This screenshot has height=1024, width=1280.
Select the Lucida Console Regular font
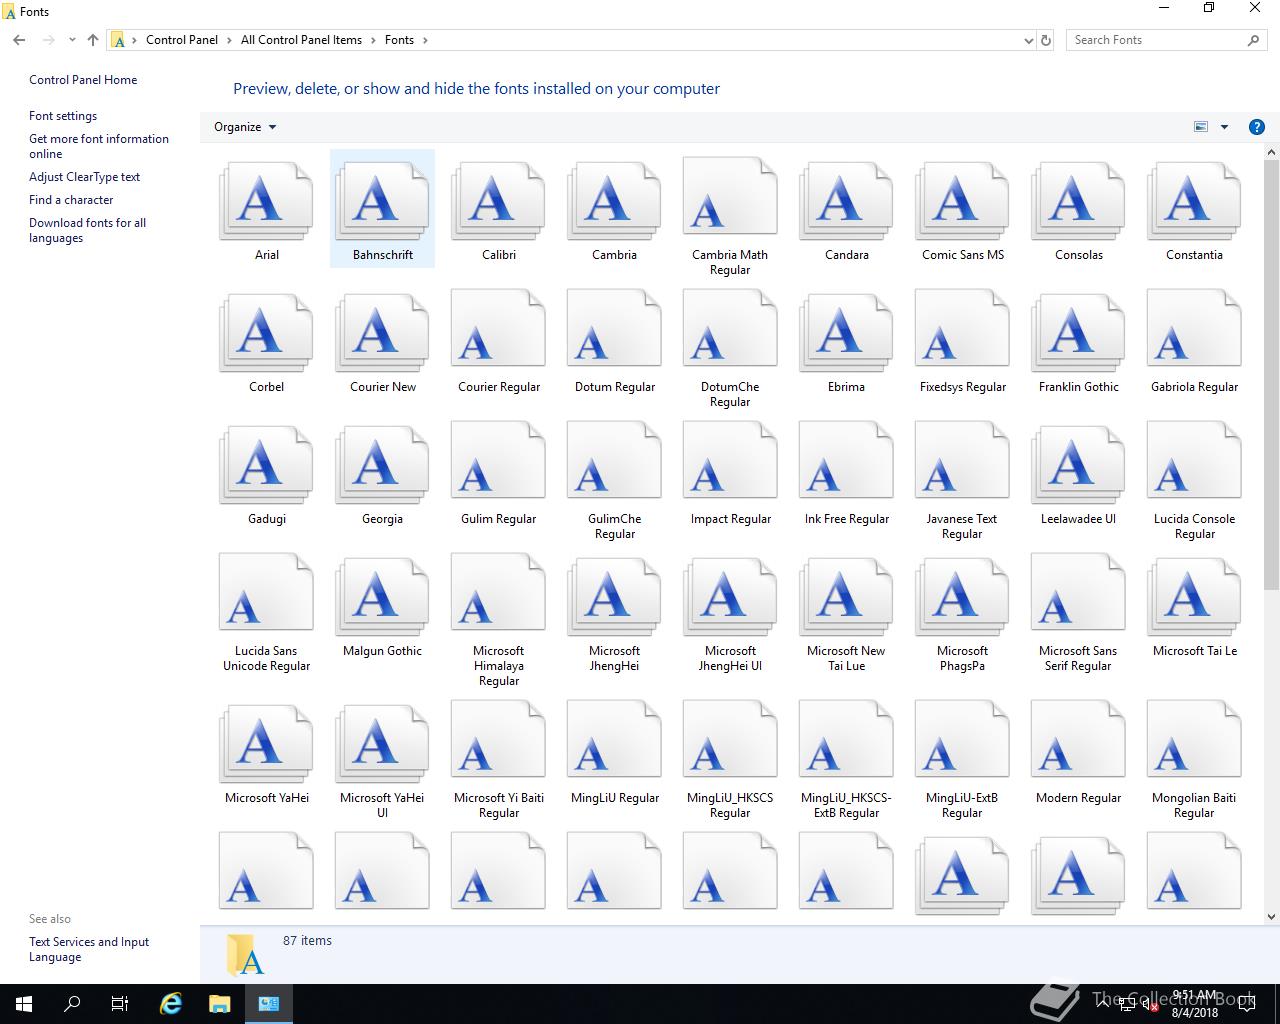pyautogui.click(x=1194, y=461)
